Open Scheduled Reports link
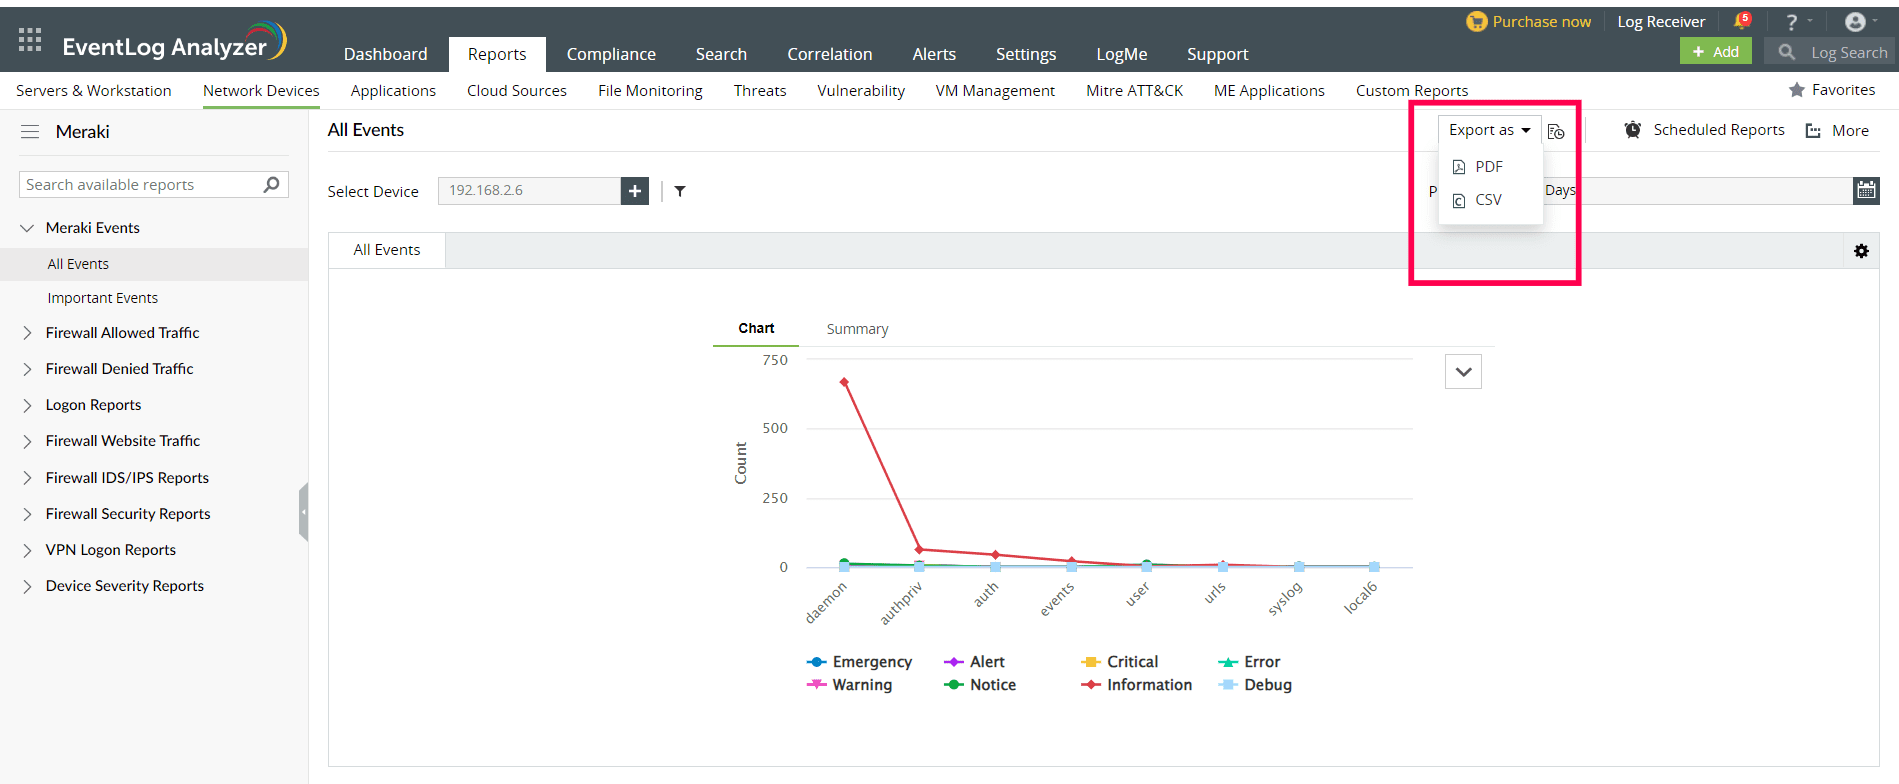 (x=1718, y=130)
